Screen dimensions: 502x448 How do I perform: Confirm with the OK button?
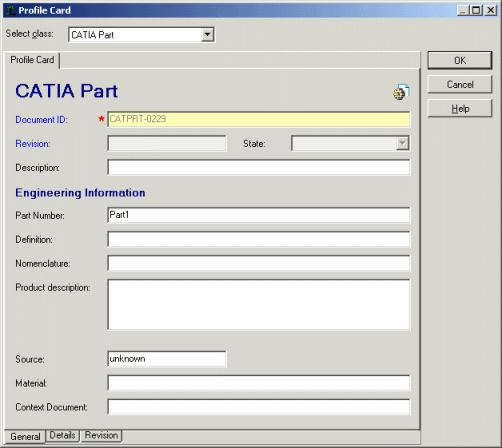(x=460, y=60)
